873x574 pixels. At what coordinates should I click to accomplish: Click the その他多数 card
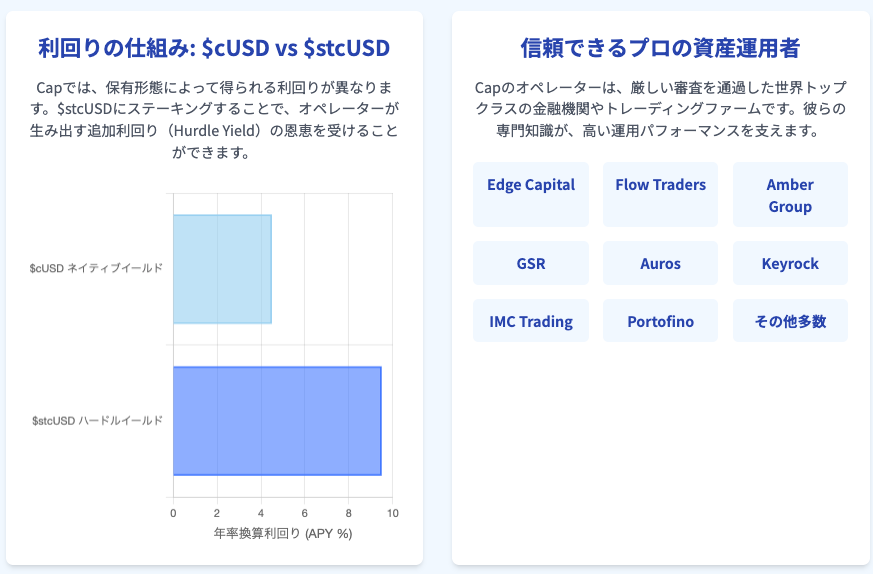tap(790, 321)
